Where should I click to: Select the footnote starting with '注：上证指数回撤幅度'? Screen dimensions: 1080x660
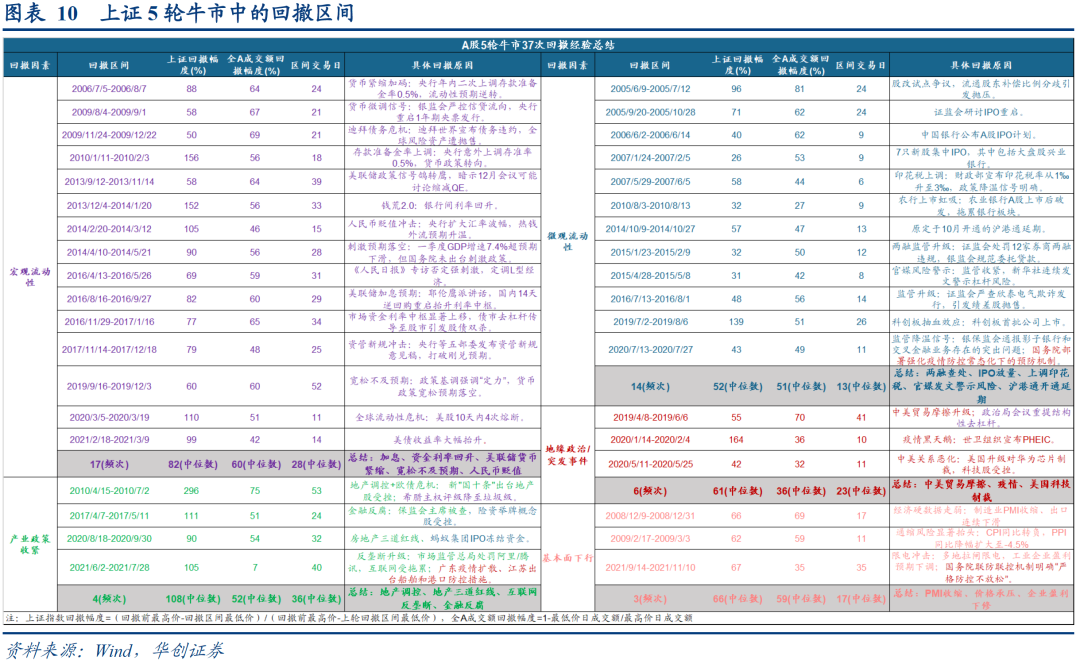coord(350,618)
